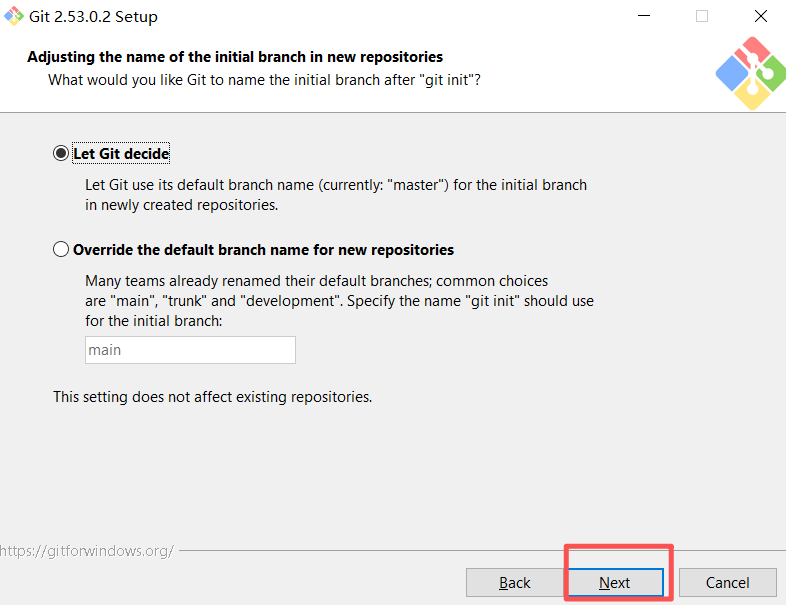Cancel the Git setup
This screenshot has width=786, height=605.
[x=727, y=583]
